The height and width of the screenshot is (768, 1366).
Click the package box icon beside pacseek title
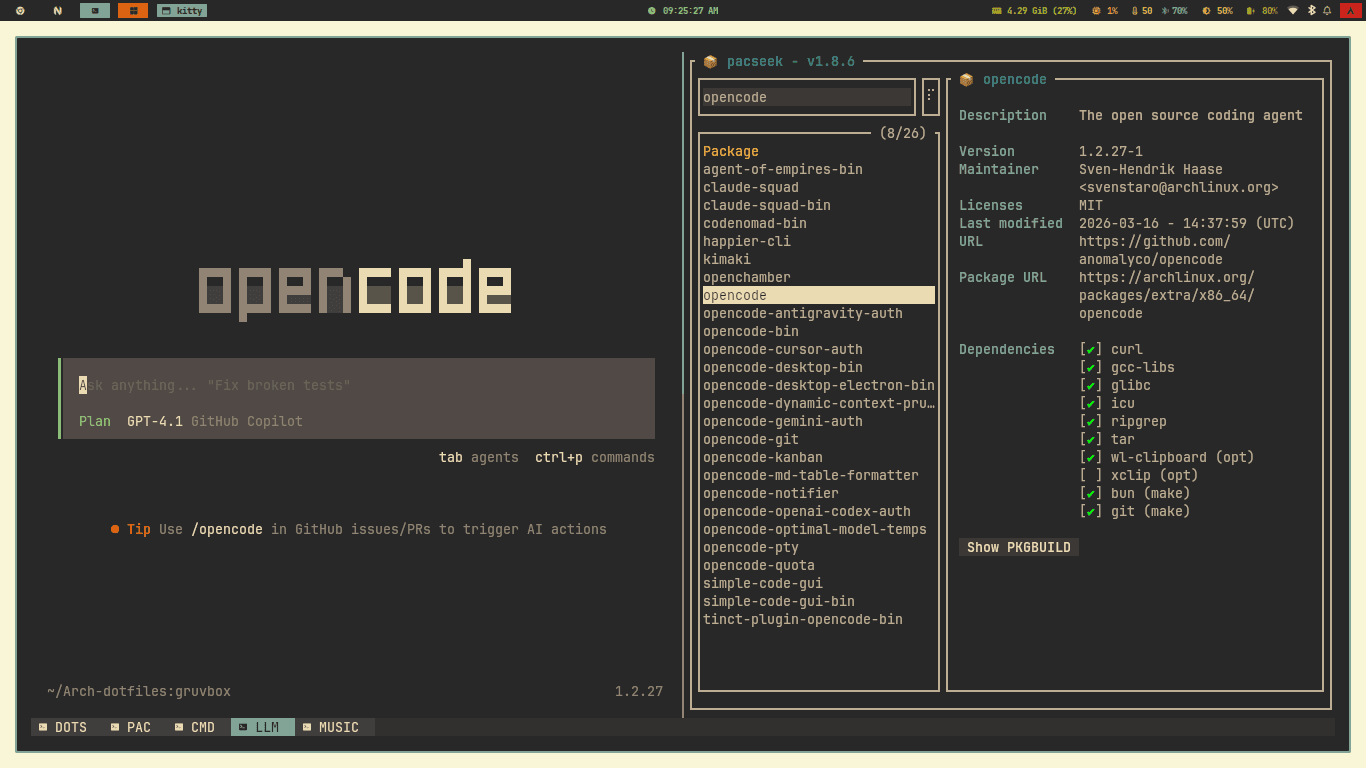(x=710, y=62)
